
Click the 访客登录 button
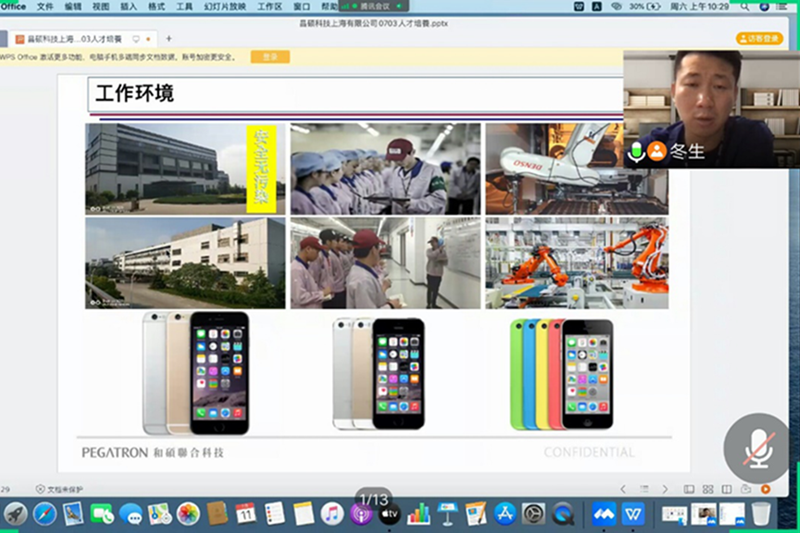760,38
